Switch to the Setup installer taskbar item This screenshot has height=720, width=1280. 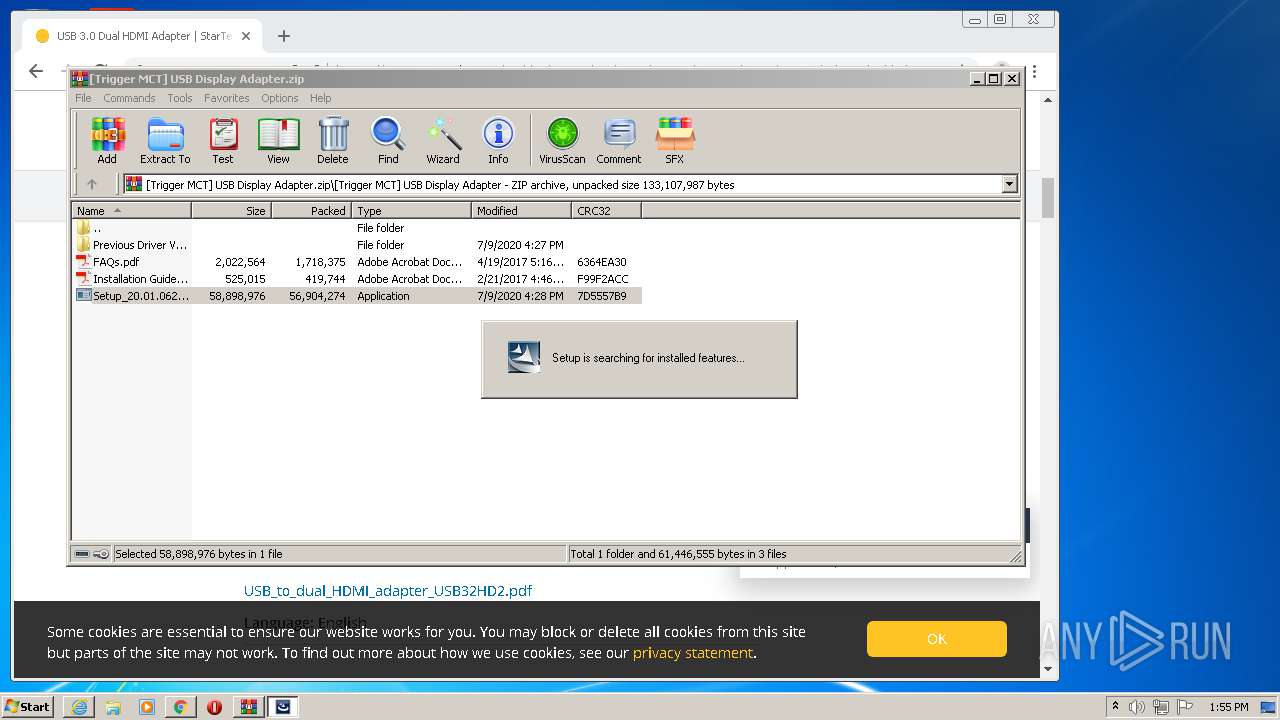pyautogui.click(x=283, y=707)
